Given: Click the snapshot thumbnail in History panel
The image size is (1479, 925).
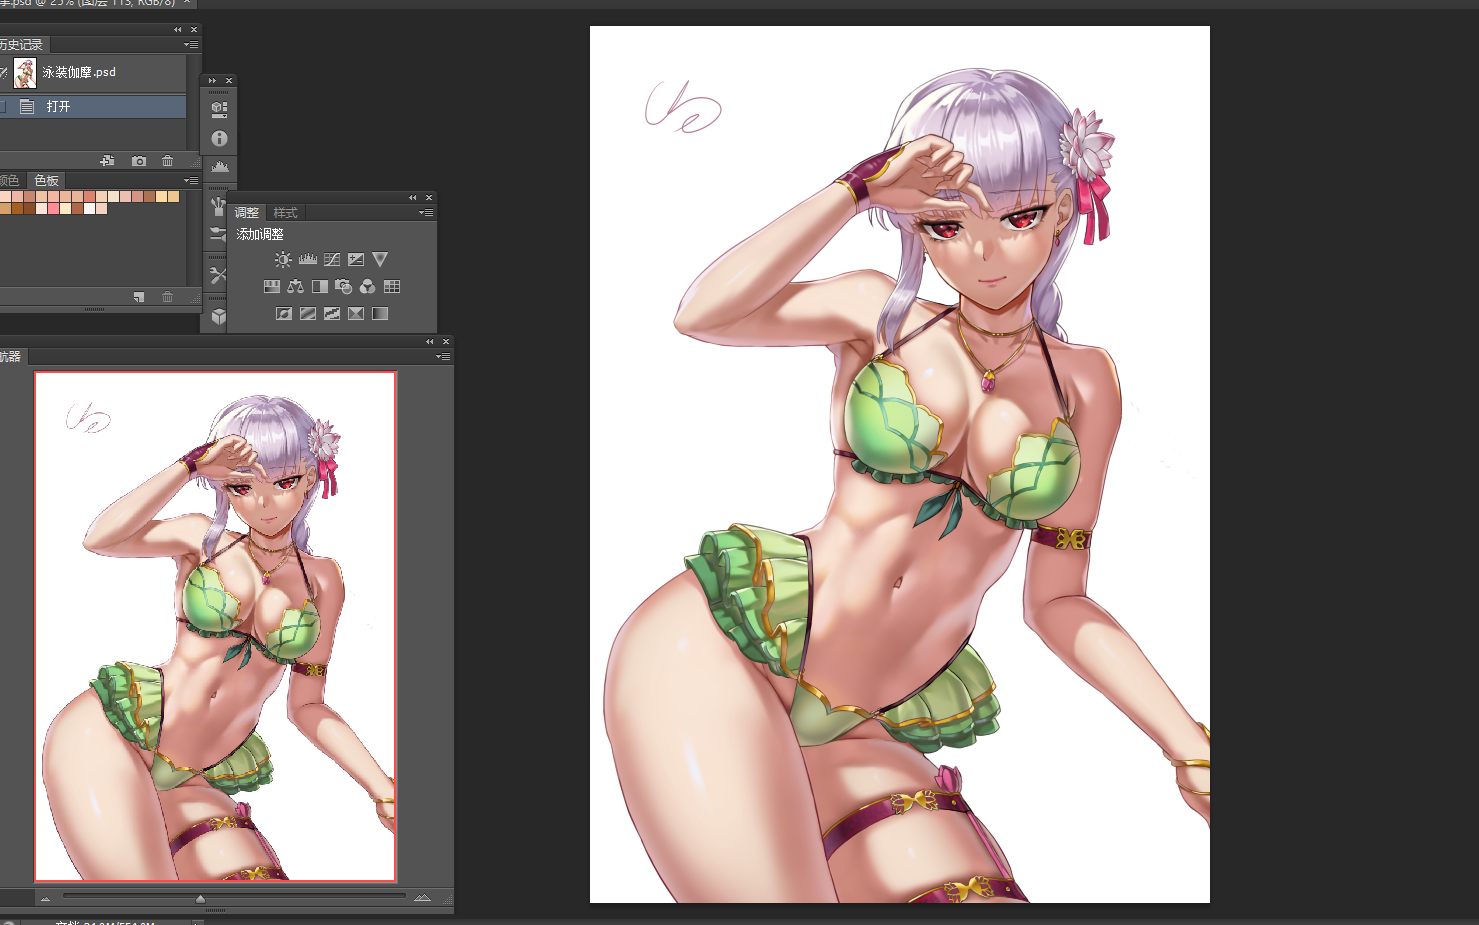Looking at the screenshot, I should pyautogui.click(x=25, y=72).
